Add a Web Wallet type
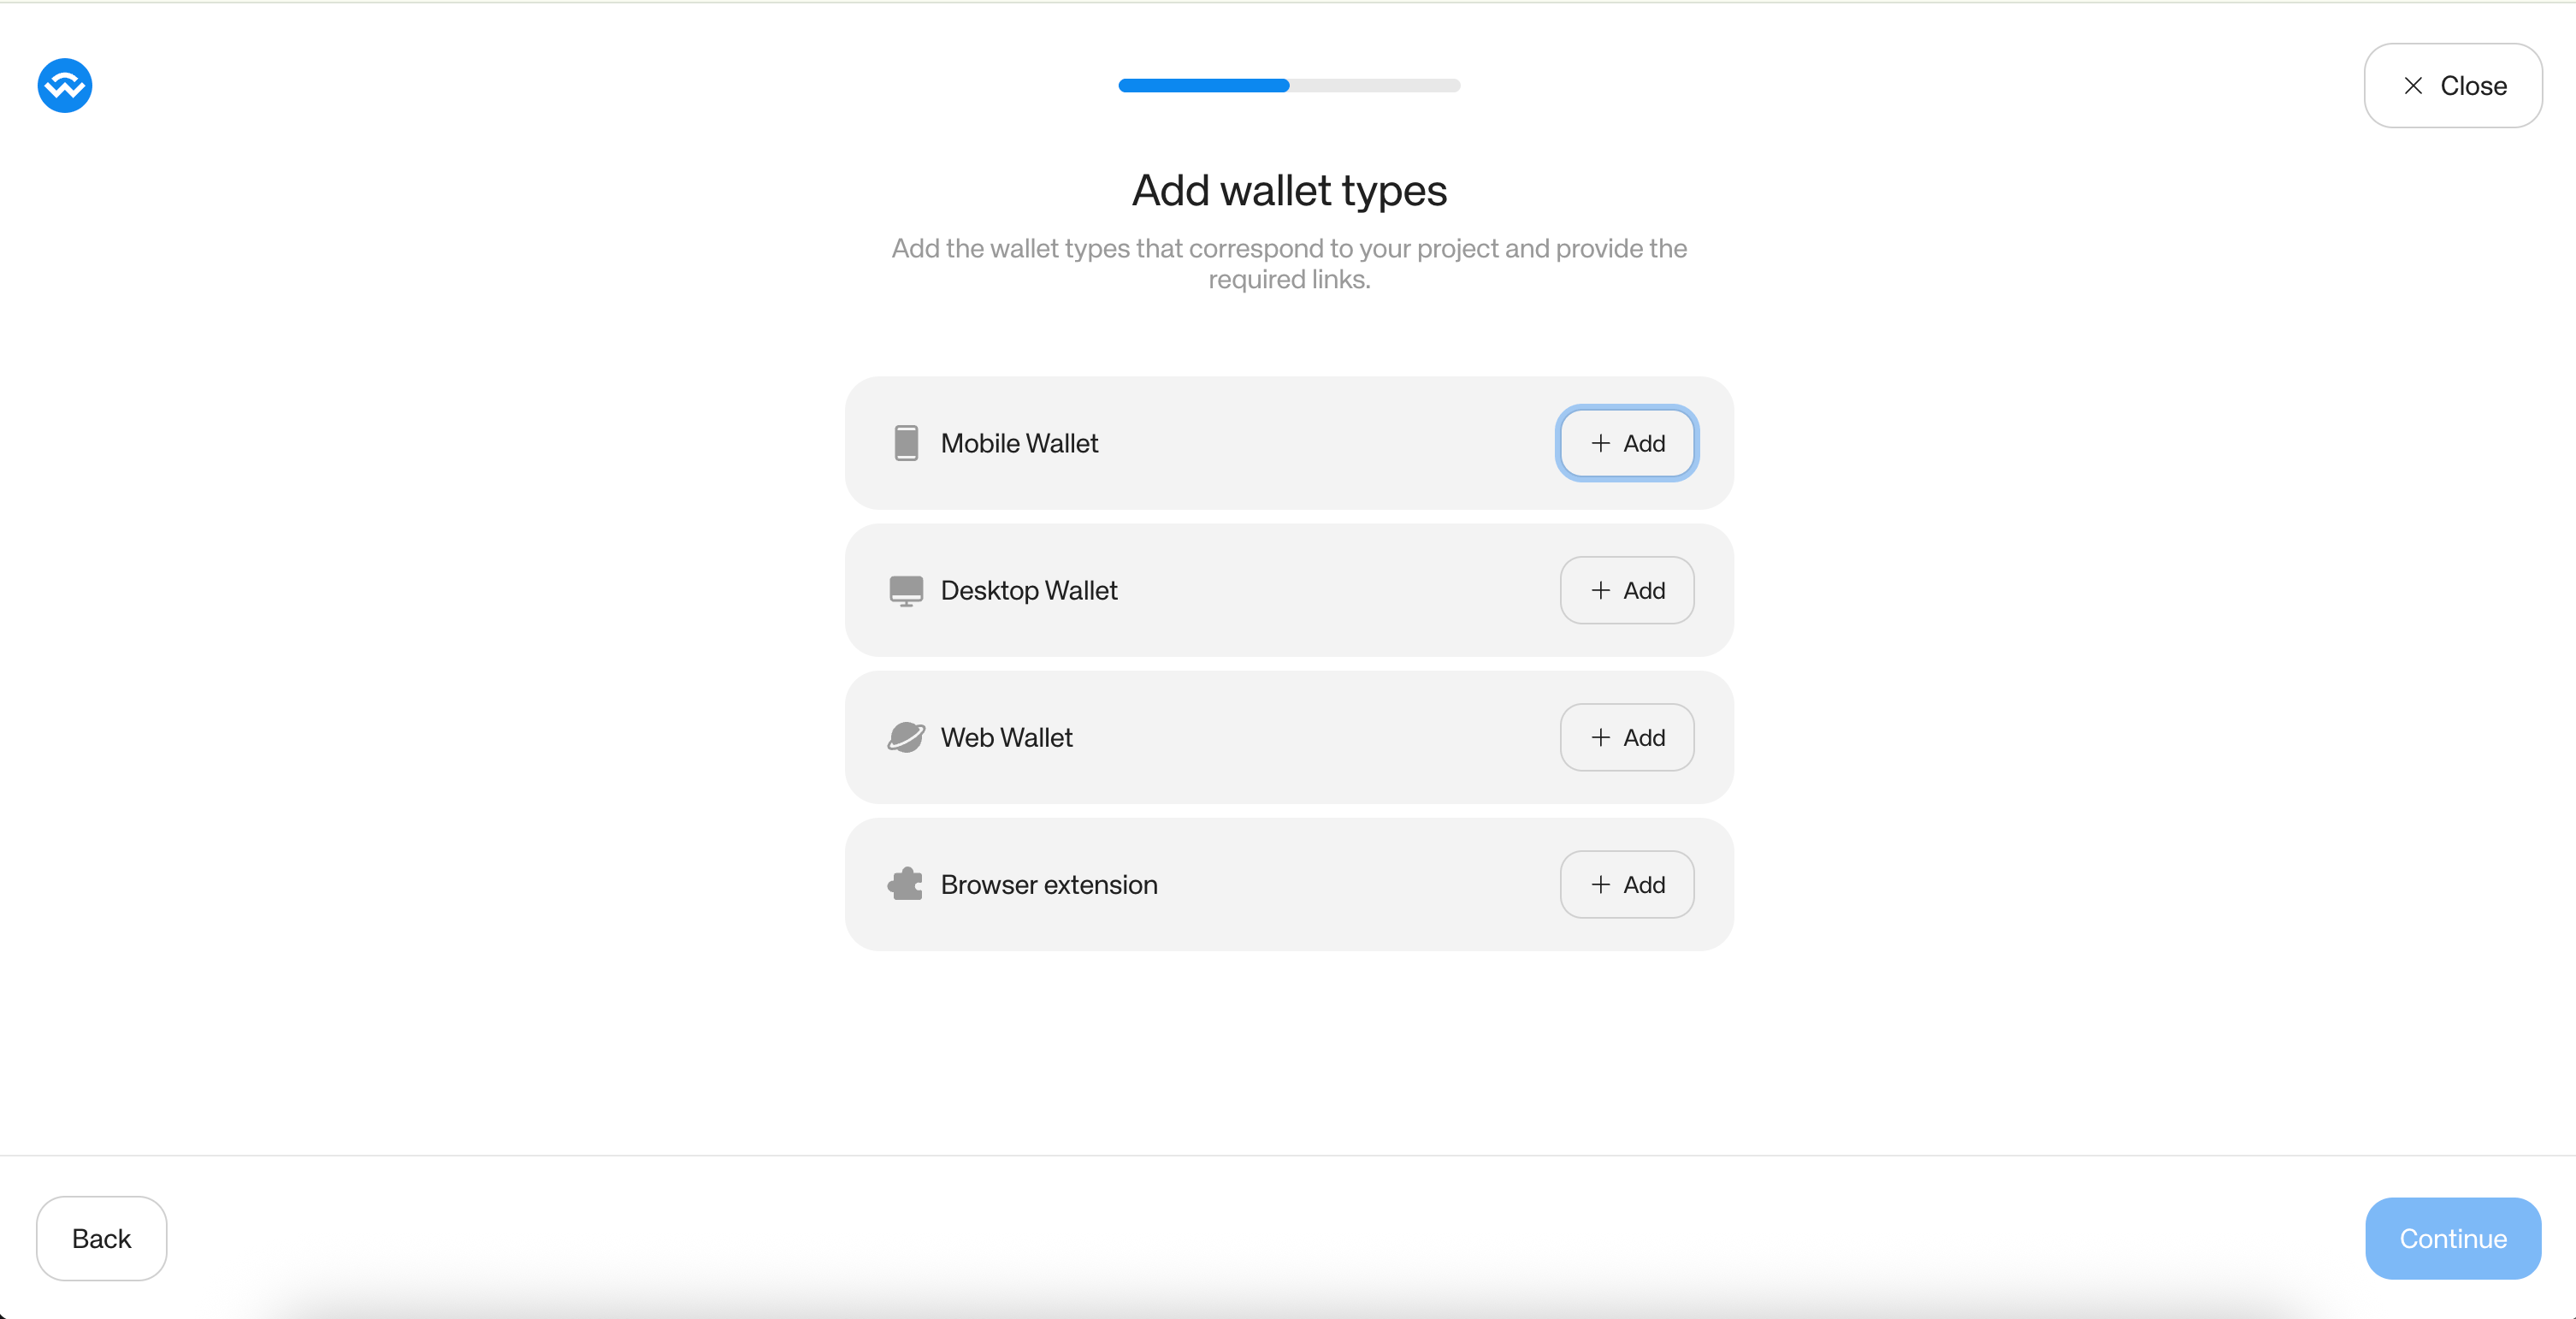The width and height of the screenshot is (2576, 1319). click(1627, 737)
